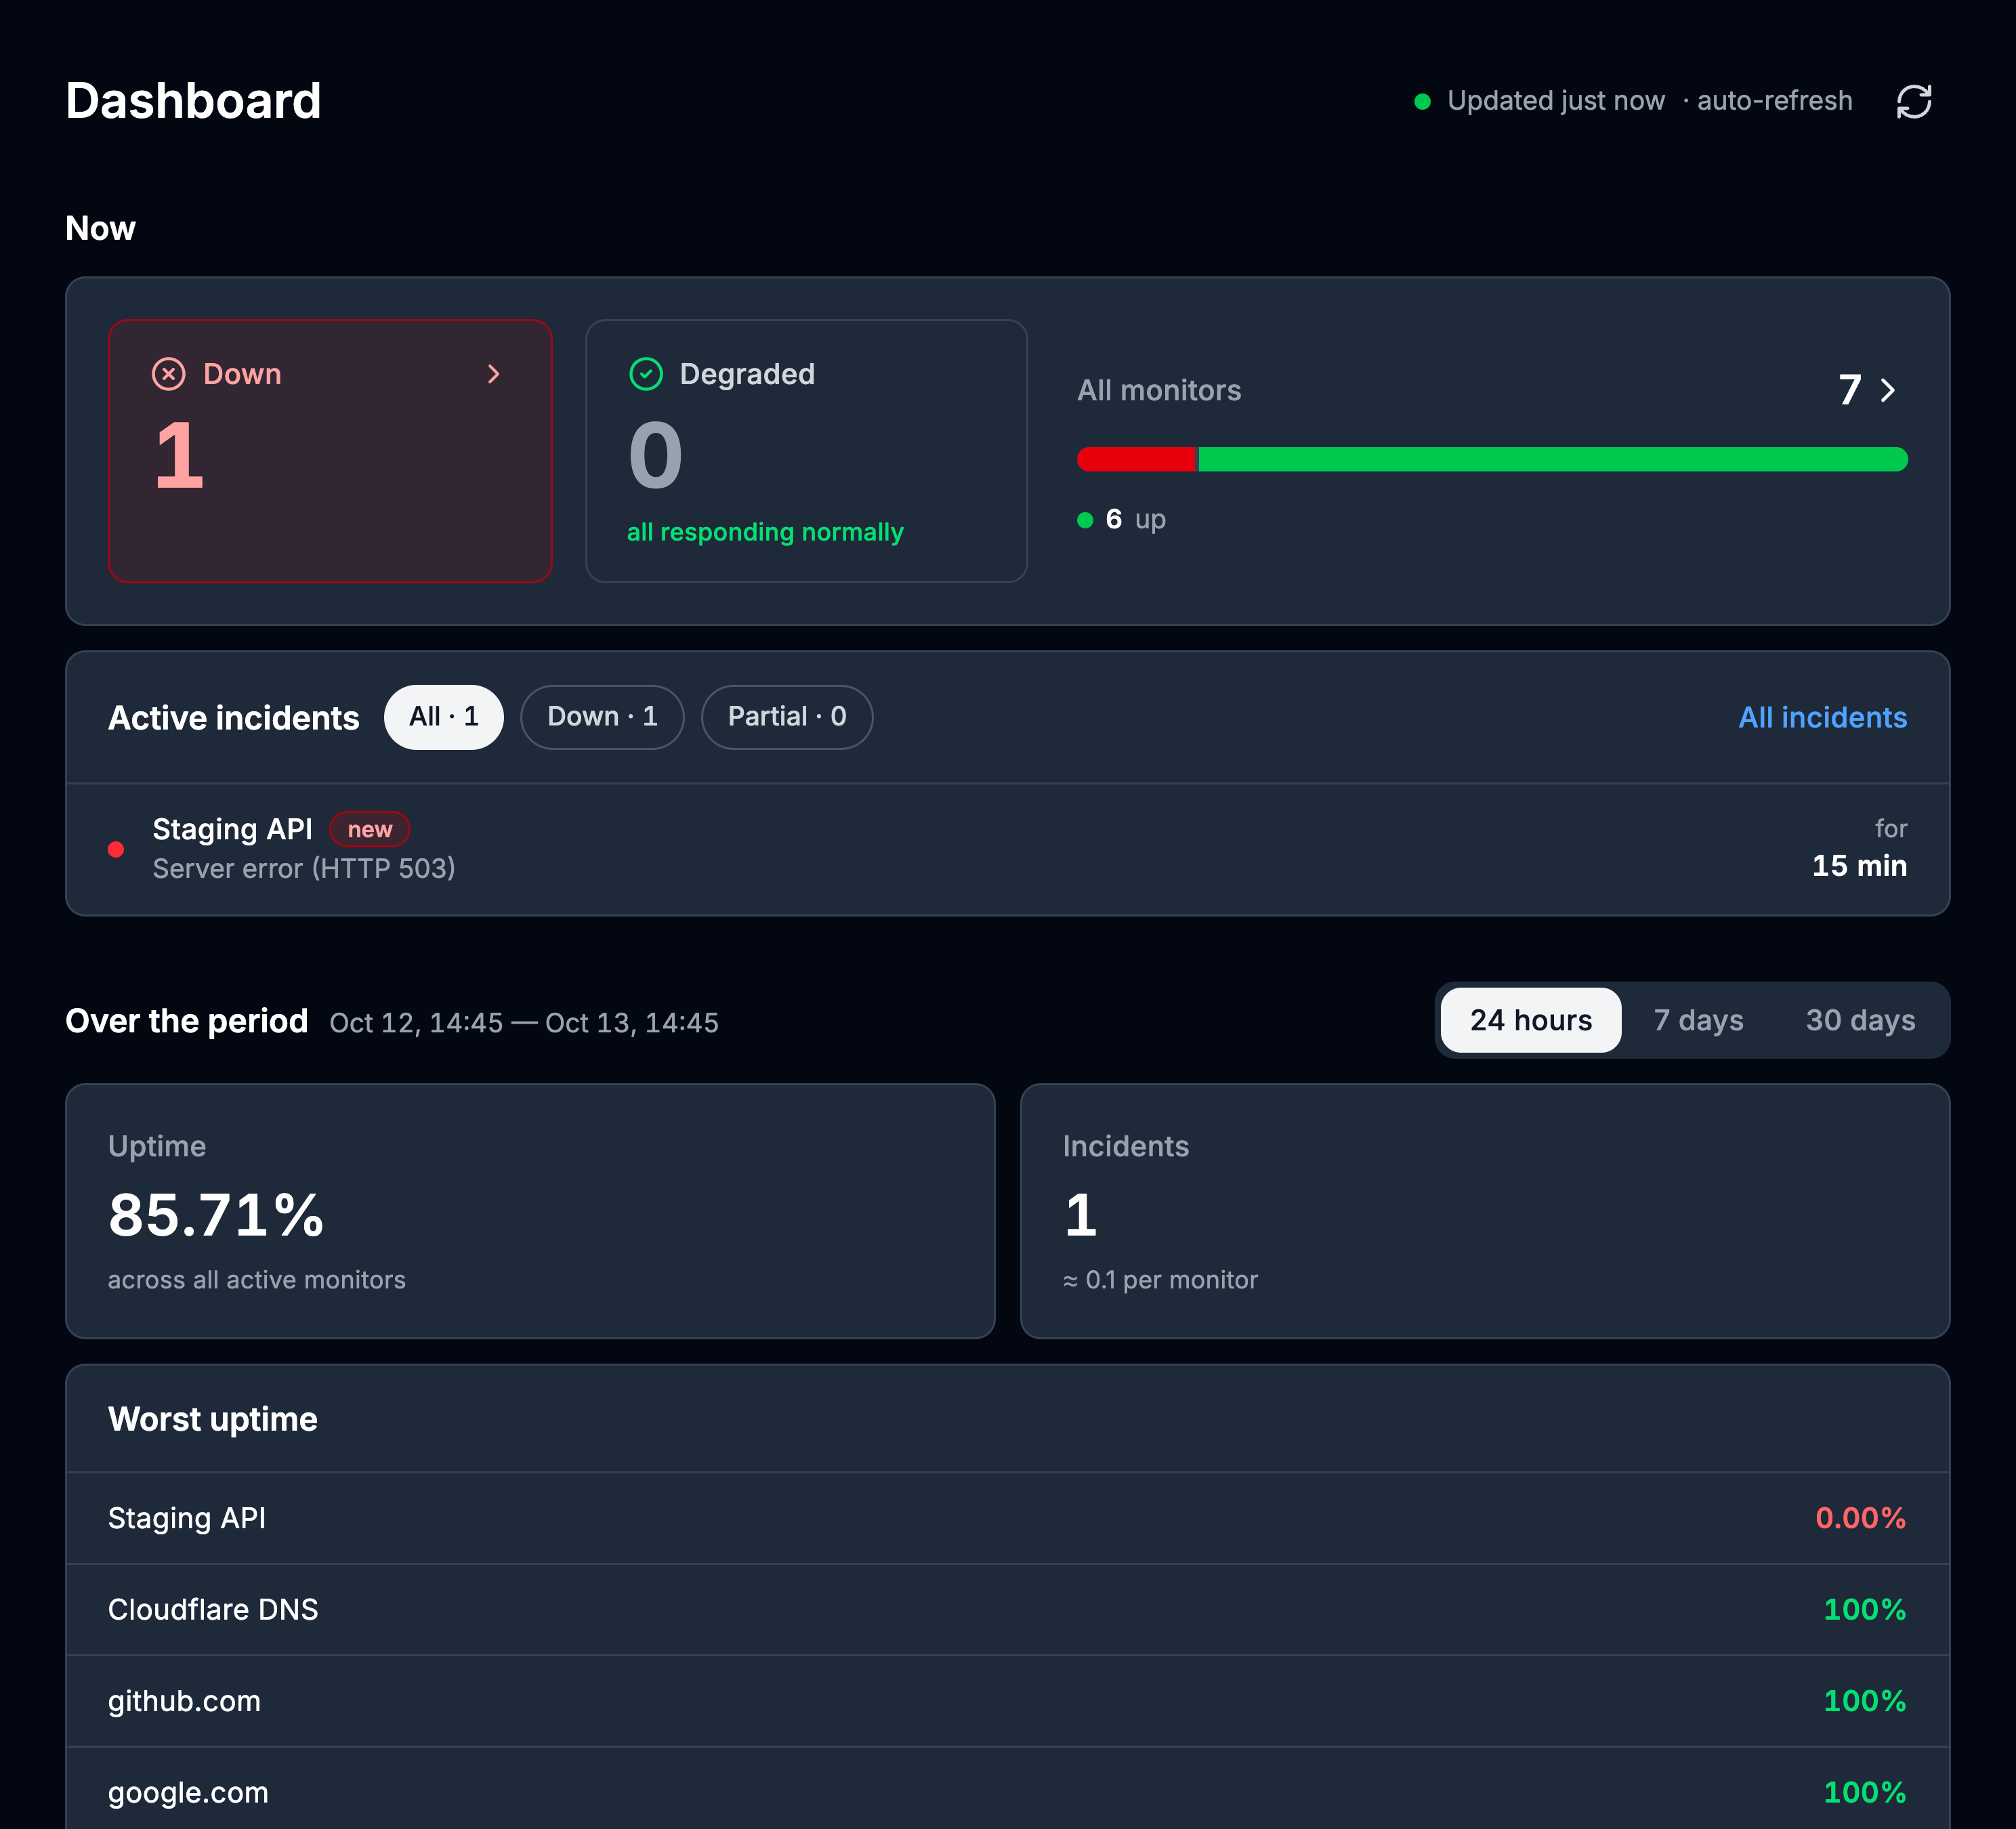Click the new badge on Staging API
The height and width of the screenshot is (1829, 2016).
pos(369,830)
